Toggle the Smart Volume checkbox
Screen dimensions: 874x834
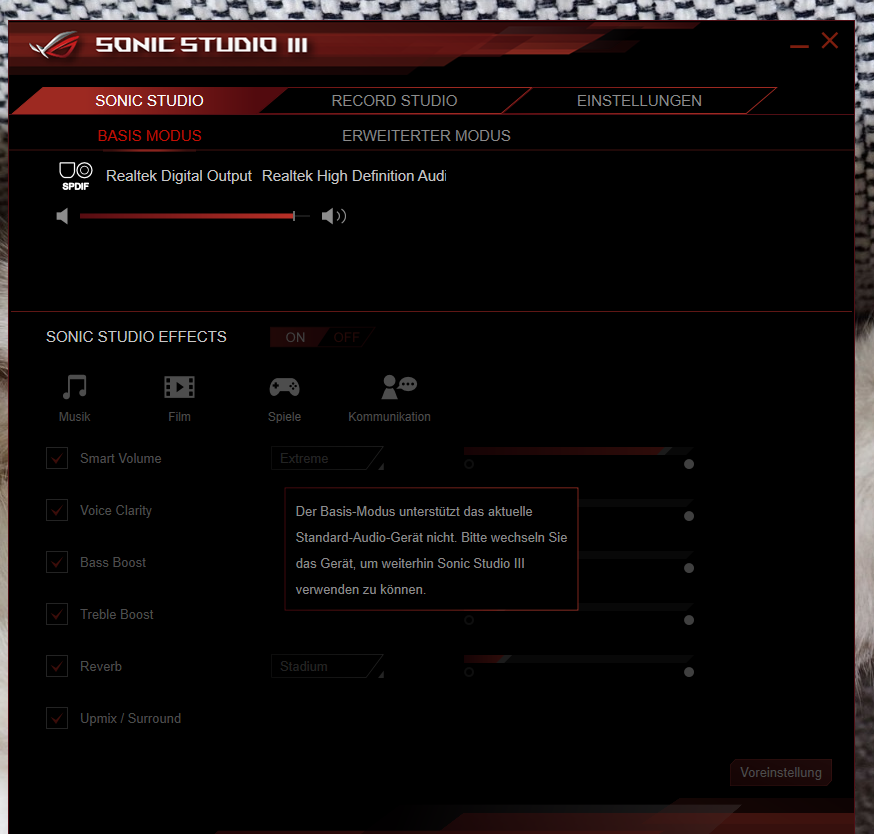tap(57, 458)
